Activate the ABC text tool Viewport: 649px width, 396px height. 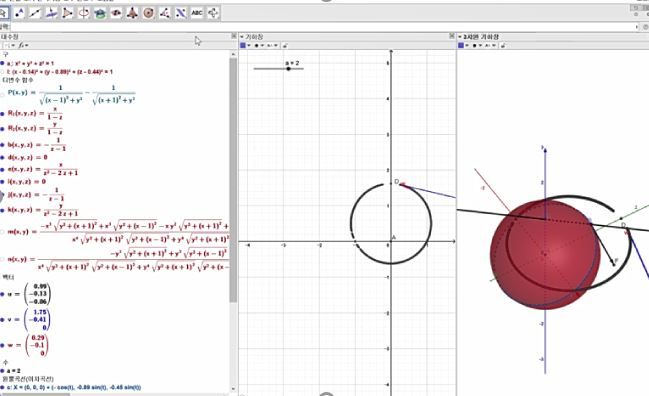(x=197, y=13)
